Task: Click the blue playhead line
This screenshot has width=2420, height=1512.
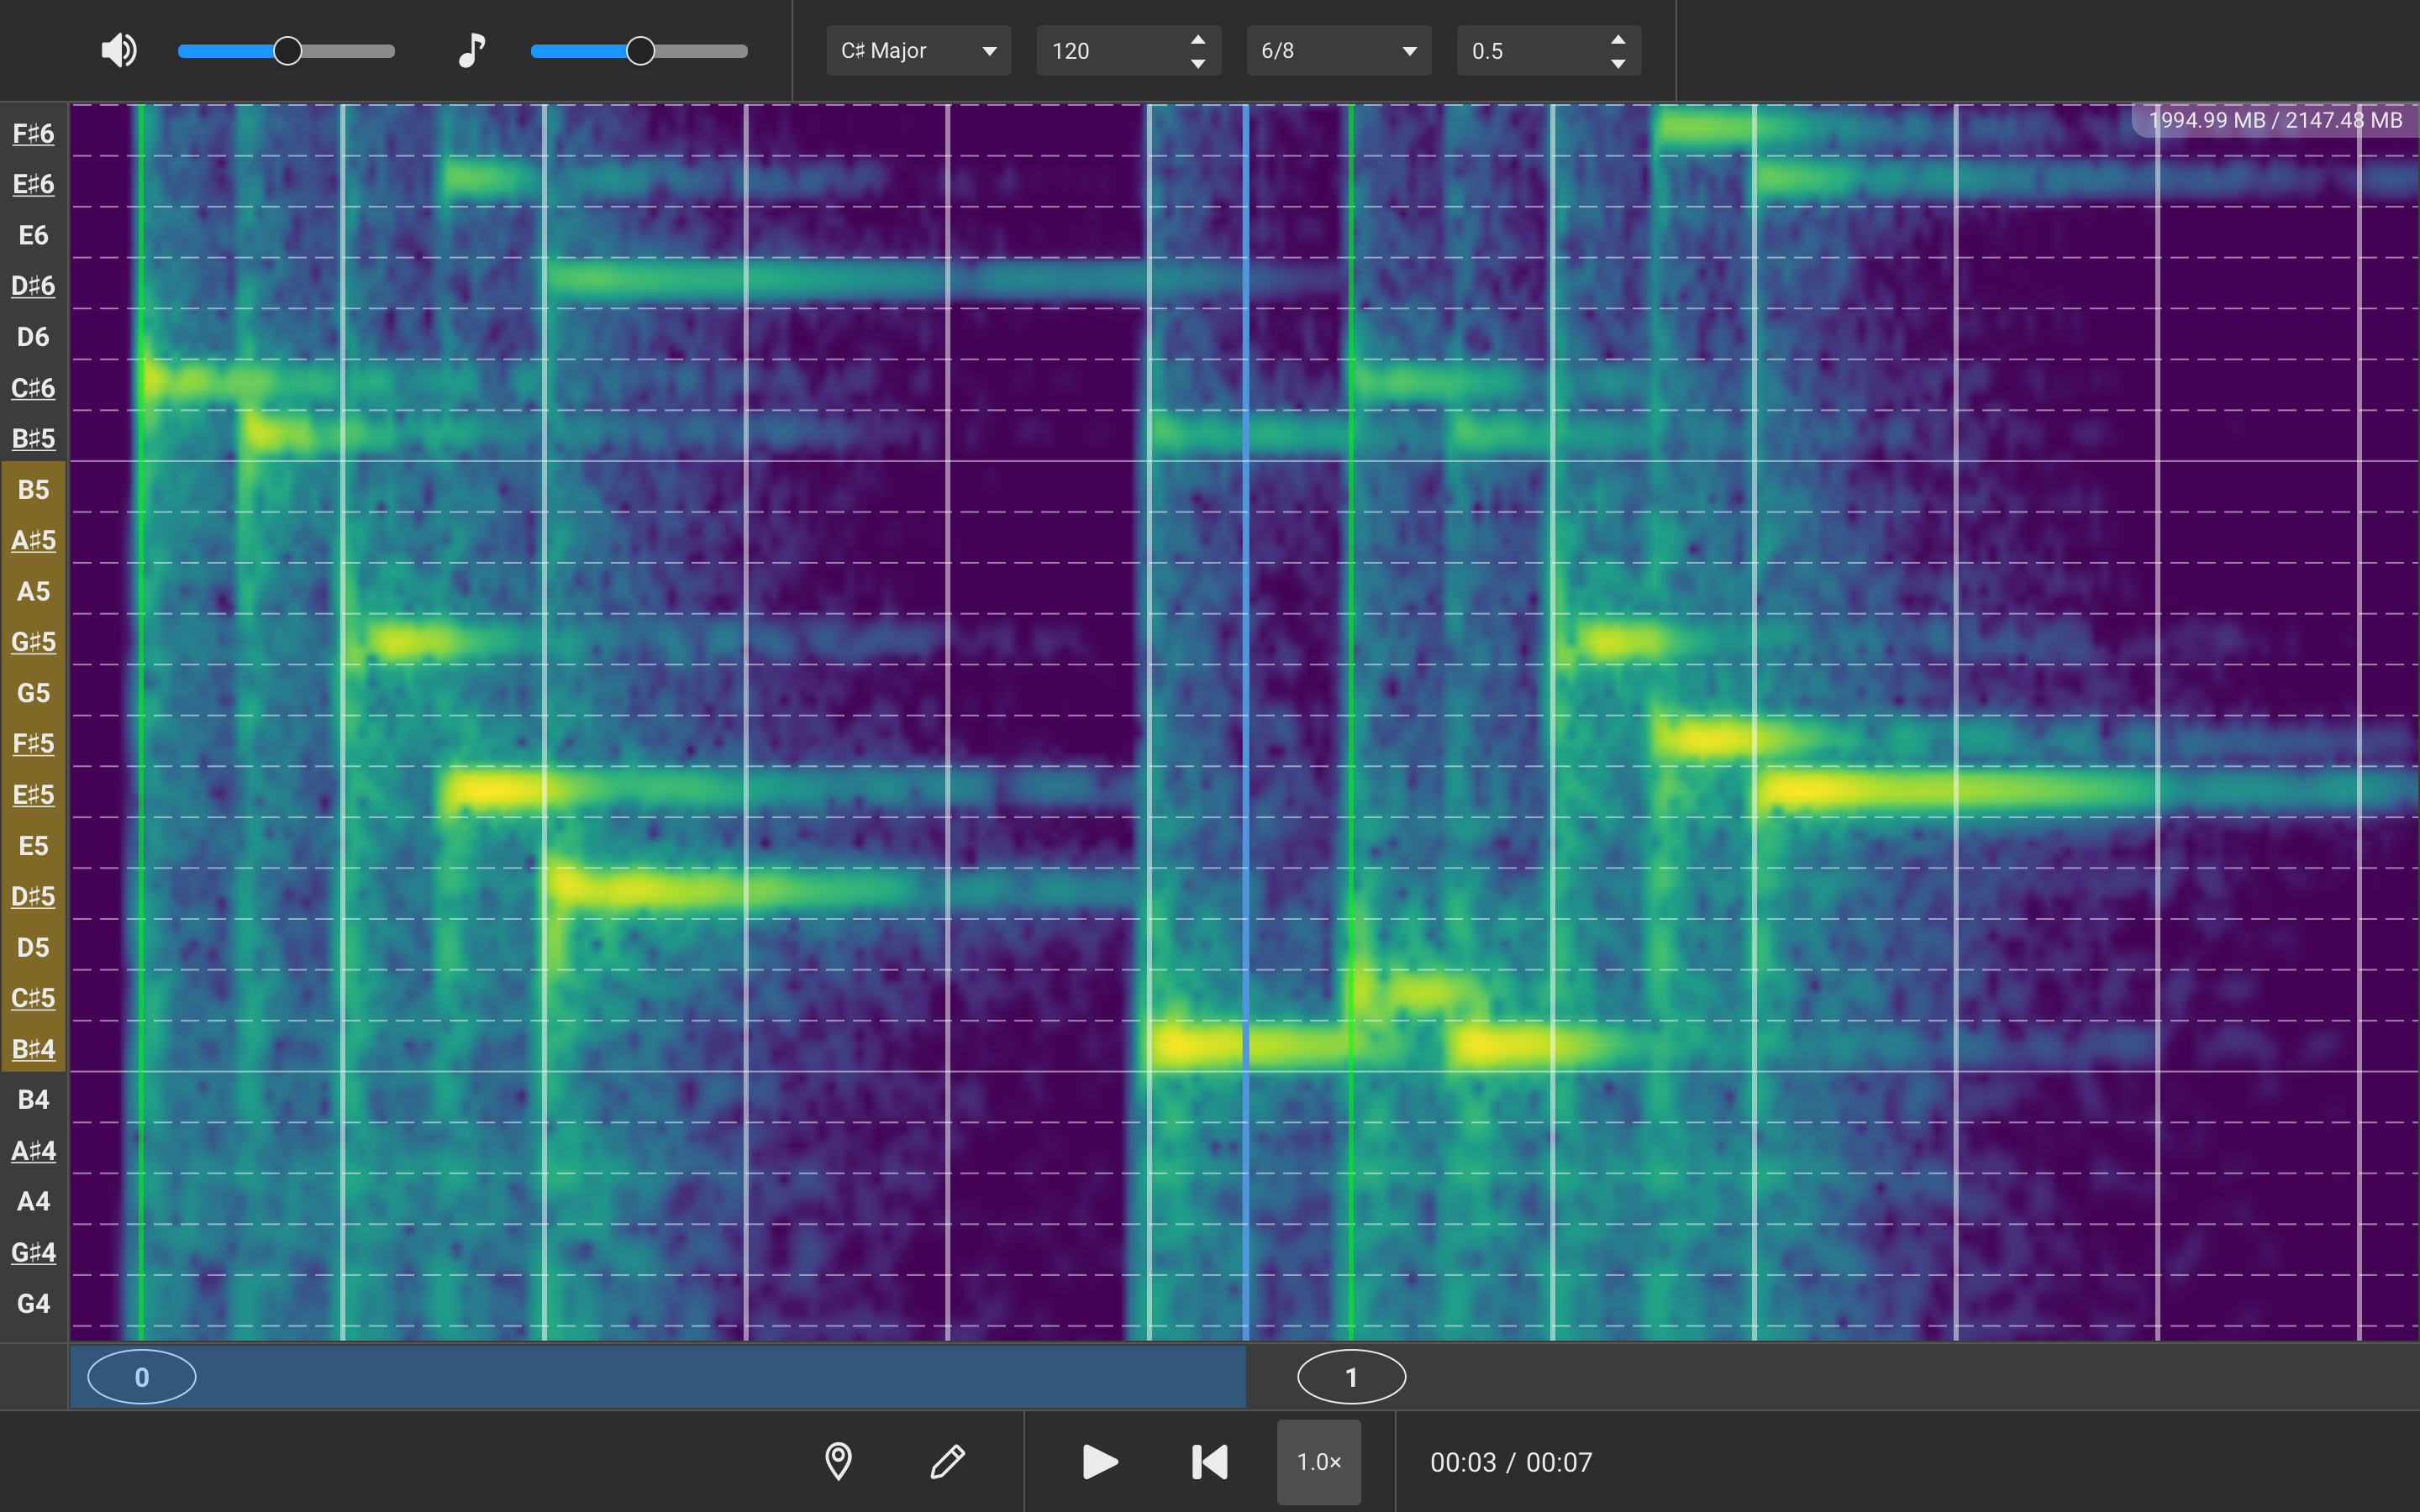Action: 1246,721
